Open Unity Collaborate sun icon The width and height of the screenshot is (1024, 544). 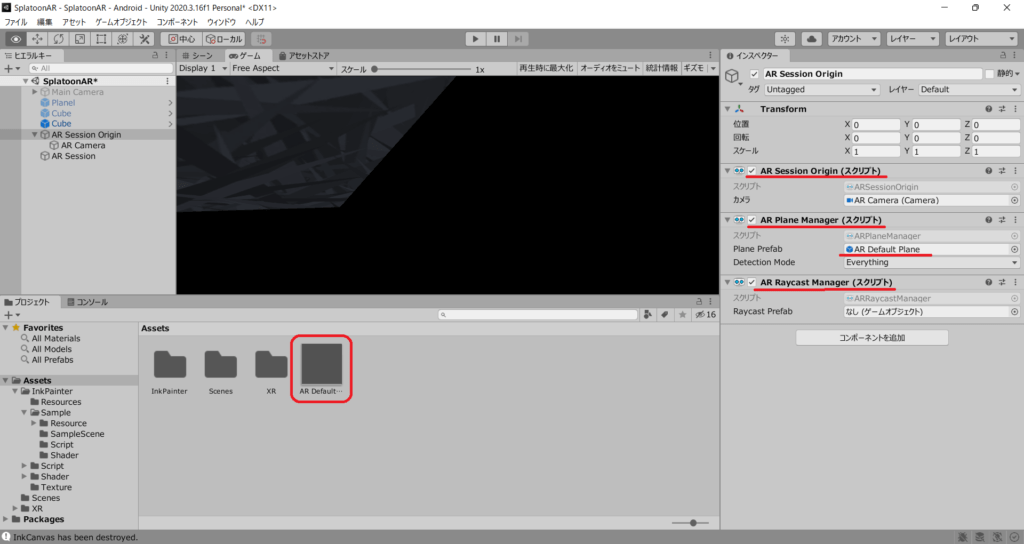pyautogui.click(x=785, y=39)
